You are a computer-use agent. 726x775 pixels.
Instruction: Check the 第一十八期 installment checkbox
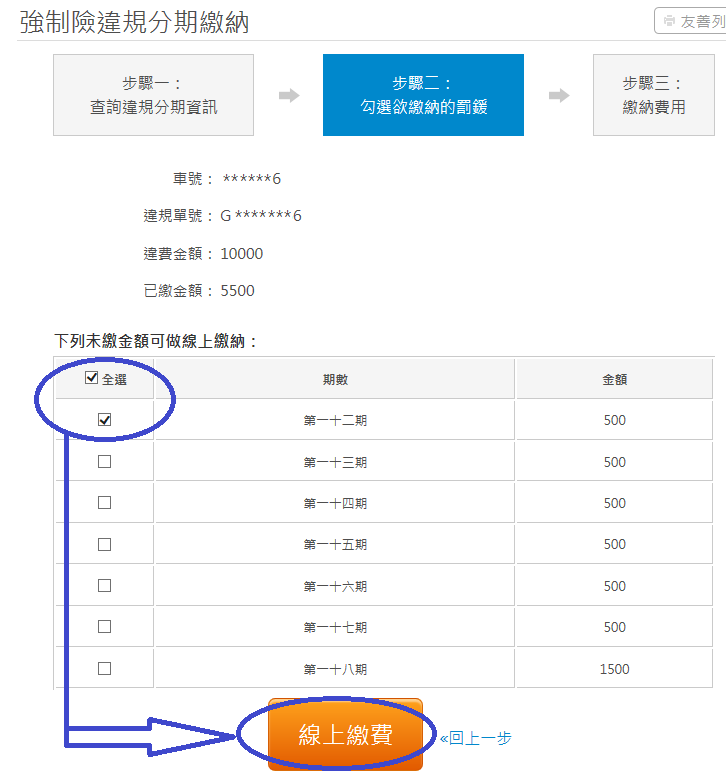point(104,669)
